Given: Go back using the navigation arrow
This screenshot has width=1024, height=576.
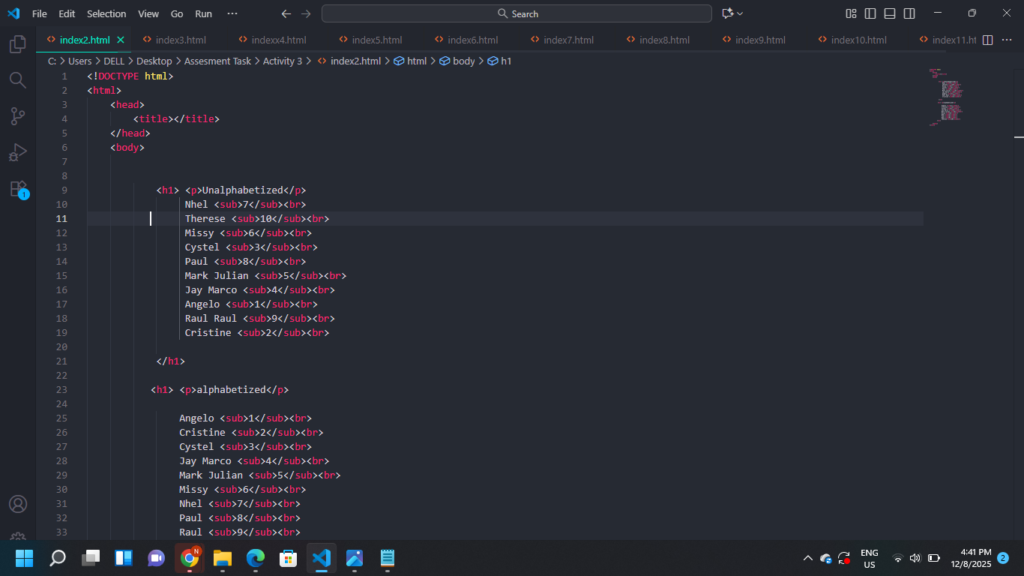Looking at the screenshot, I should click(x=286, y=14).
